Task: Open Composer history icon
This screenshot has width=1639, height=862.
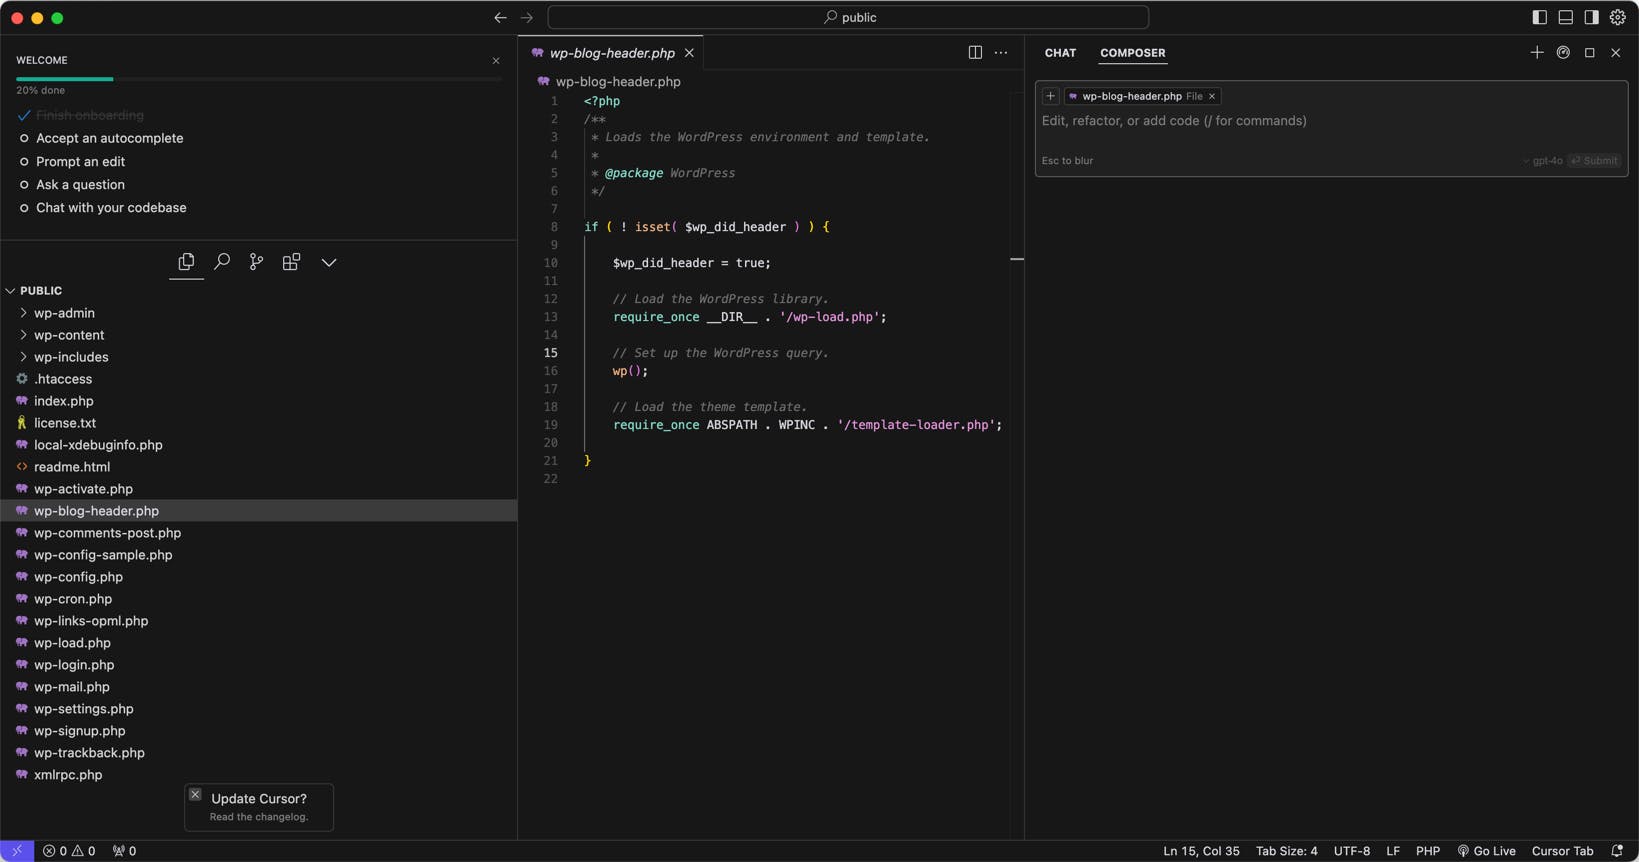Action: 1563,53
